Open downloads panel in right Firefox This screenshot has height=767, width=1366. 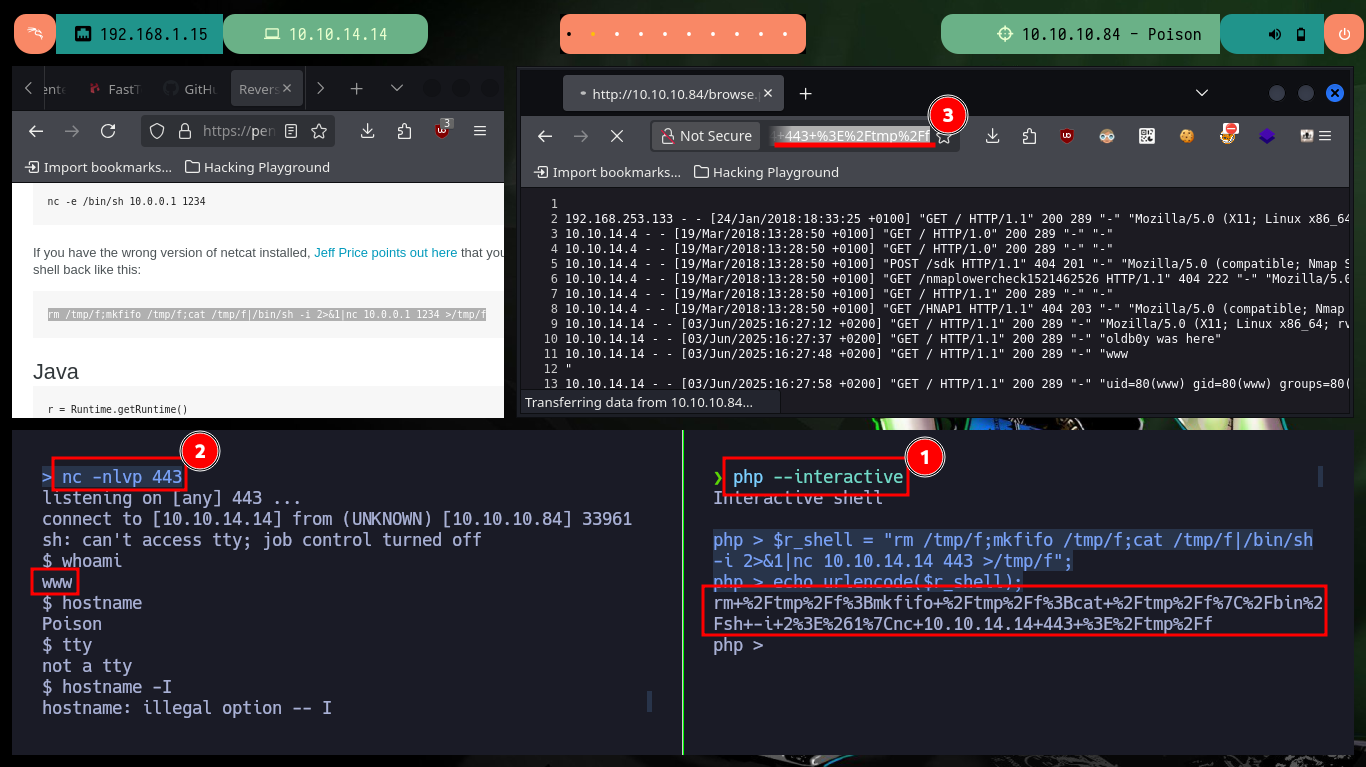(x=992, y=136)
